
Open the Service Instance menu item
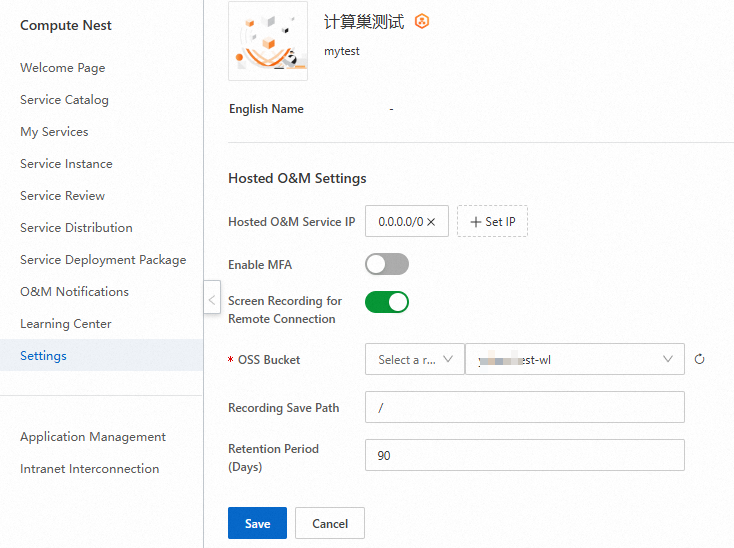point(66,164)
